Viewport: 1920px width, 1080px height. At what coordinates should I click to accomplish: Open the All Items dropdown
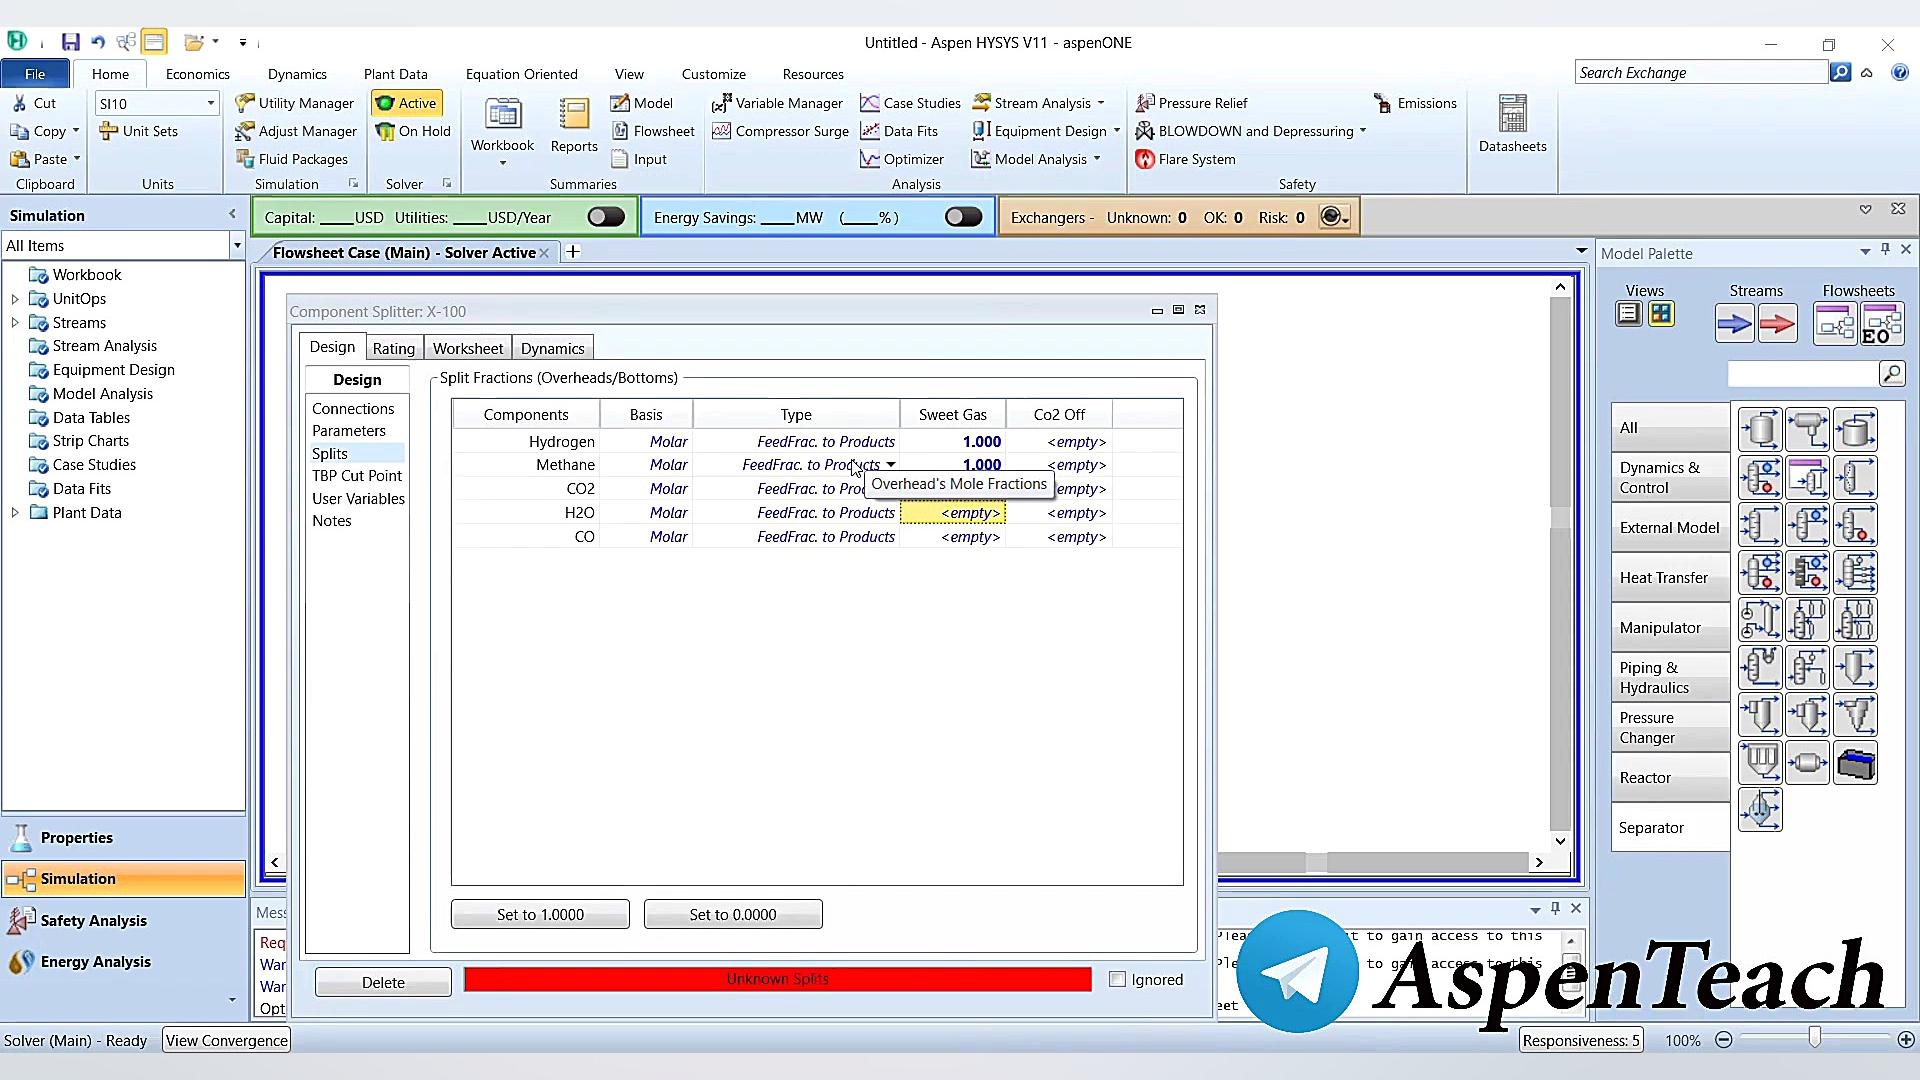236,246
